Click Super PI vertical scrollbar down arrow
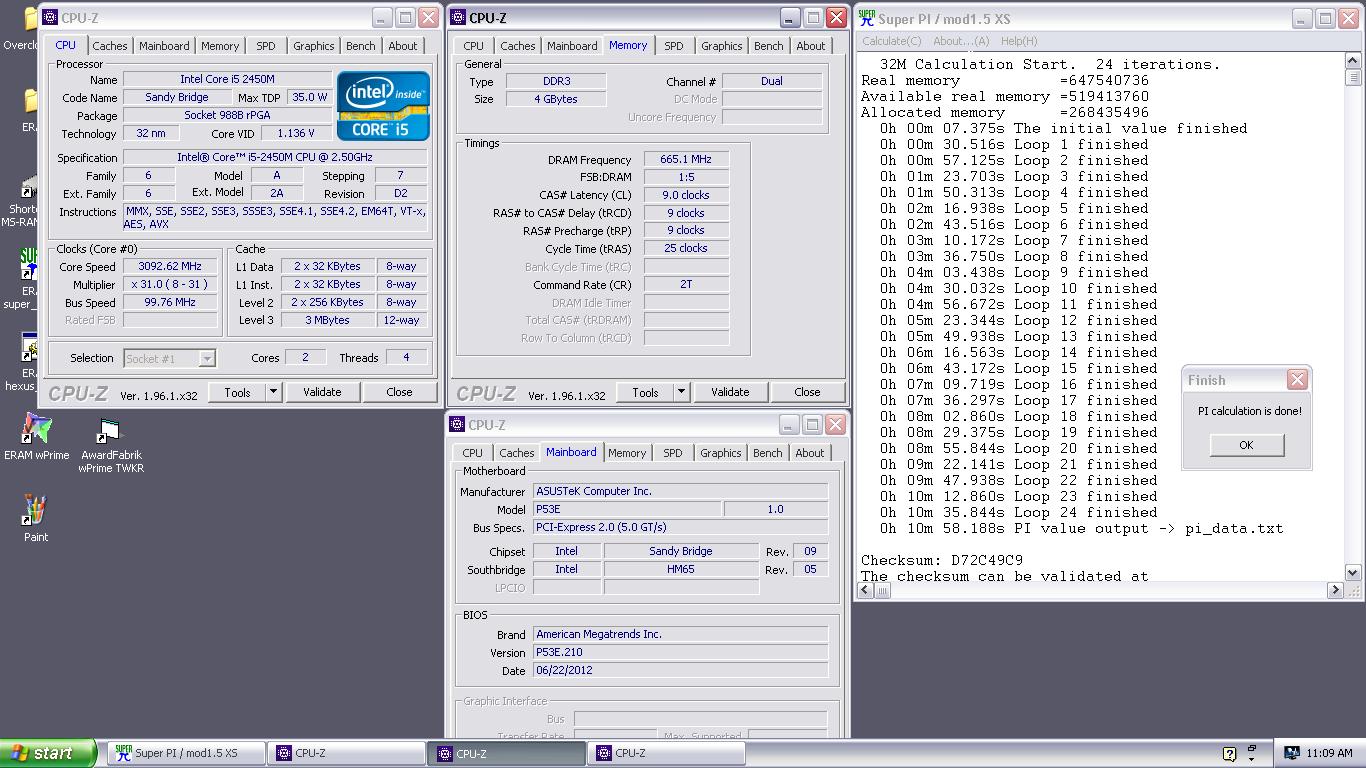This screenshot has height=768, width=1366. point(1353,573)
